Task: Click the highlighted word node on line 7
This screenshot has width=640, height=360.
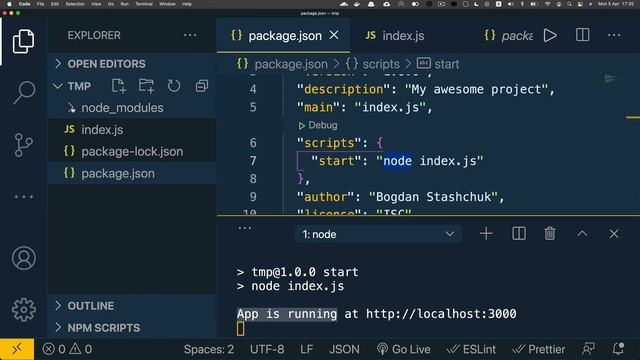Action: pos(398,161)
